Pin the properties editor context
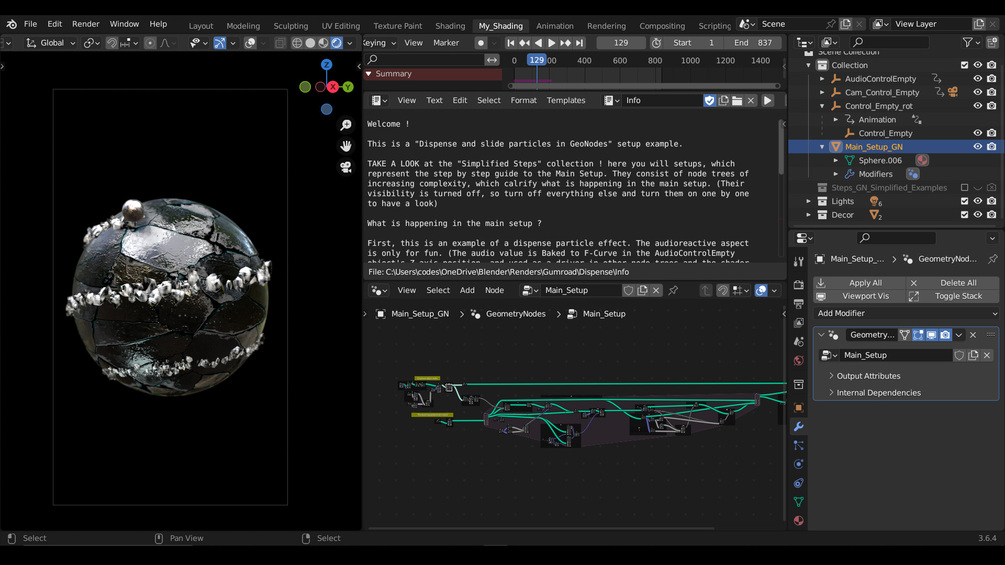Screen dimensions: 1005x565 pos(992,259)
